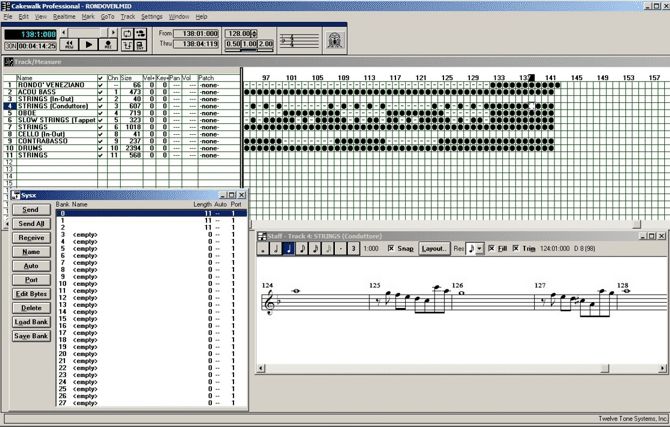This screenshot has width=670, height=427.
Task: Click the punch-in icon below loop button
Action: 127,45
